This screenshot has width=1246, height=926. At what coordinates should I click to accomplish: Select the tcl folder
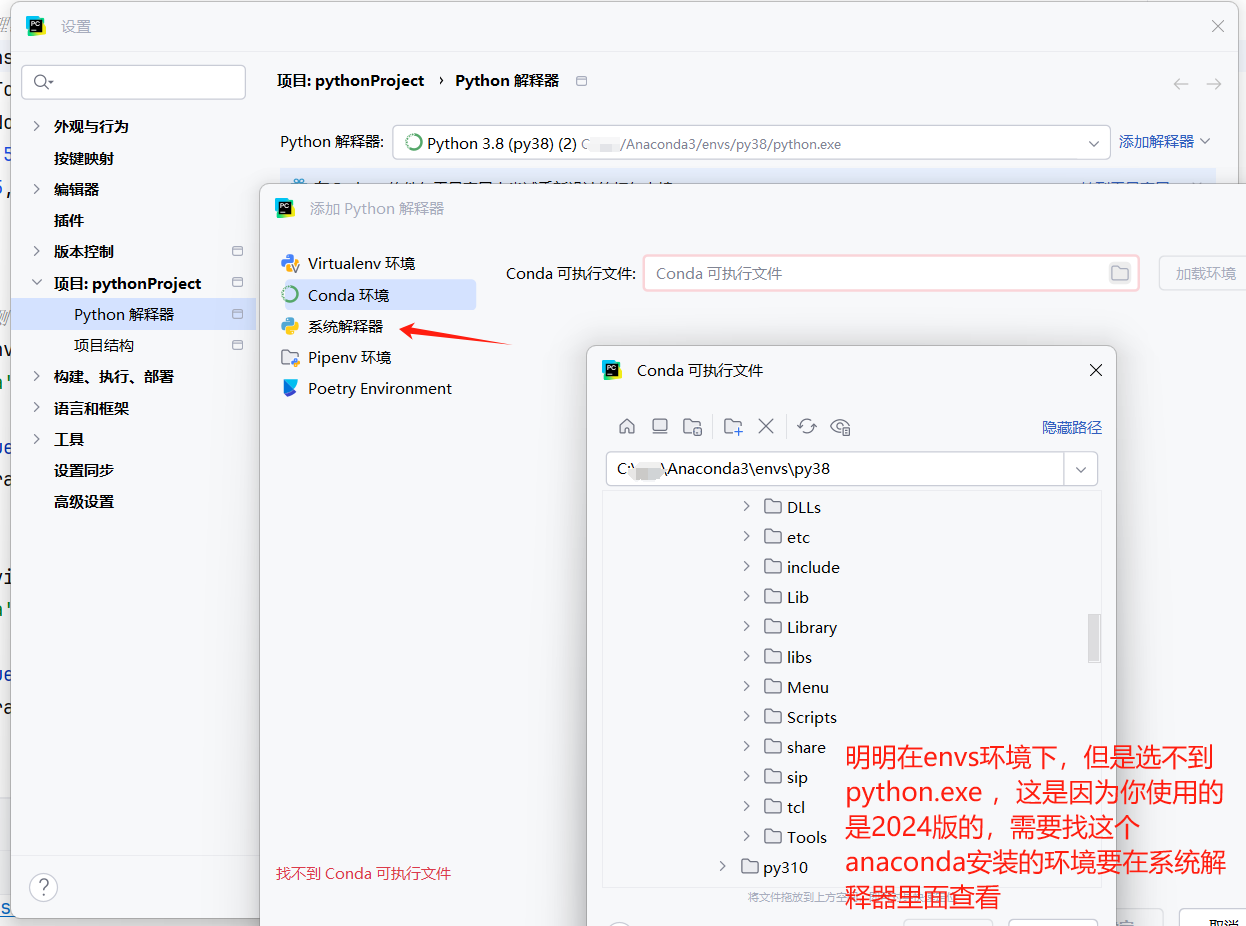pos(784,807)
